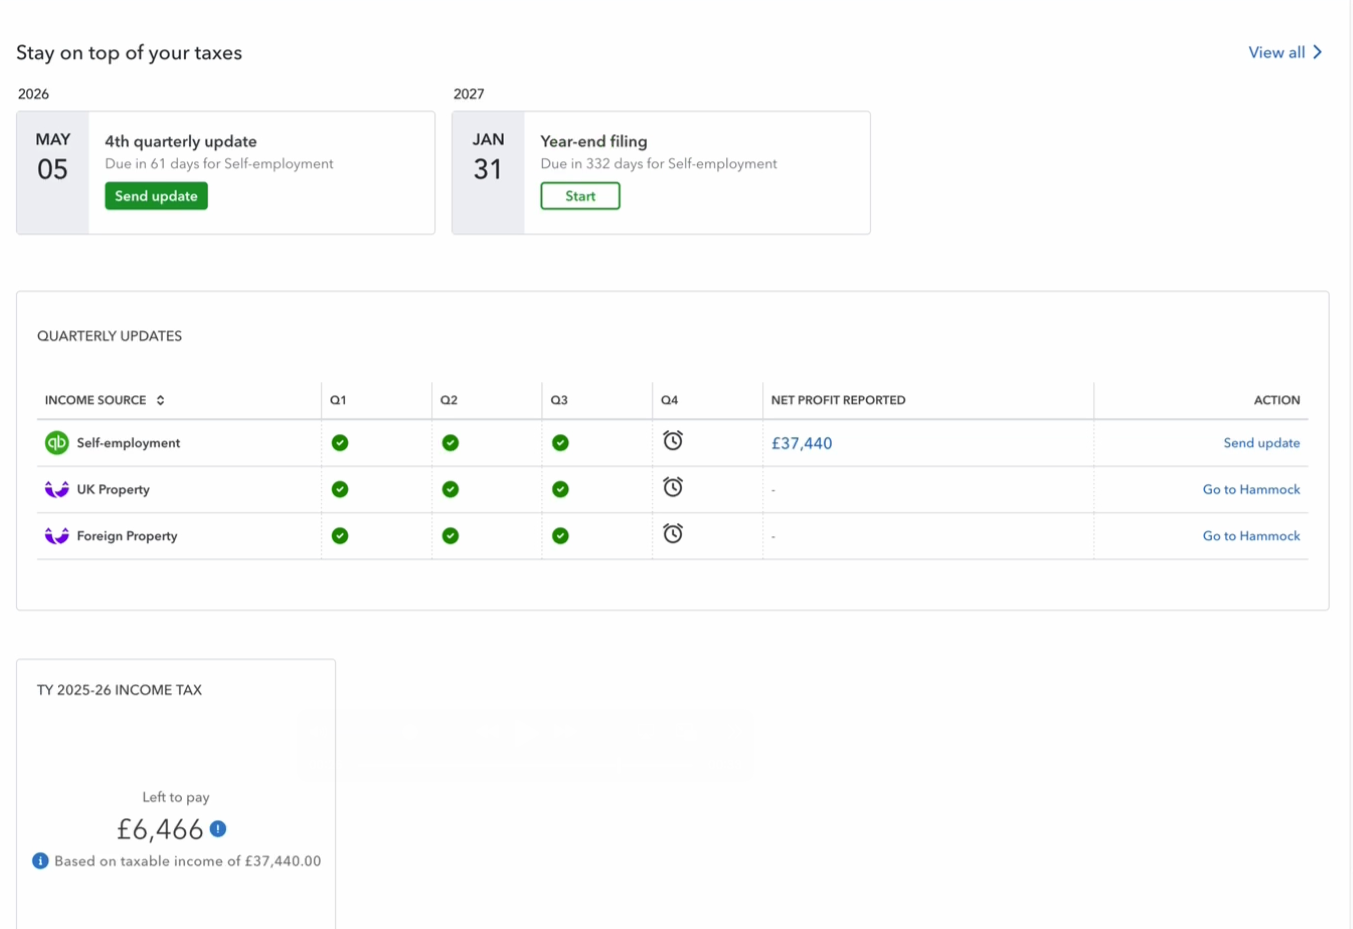Click Foreign Property Q4 clock icon

[x=673, y=534]
